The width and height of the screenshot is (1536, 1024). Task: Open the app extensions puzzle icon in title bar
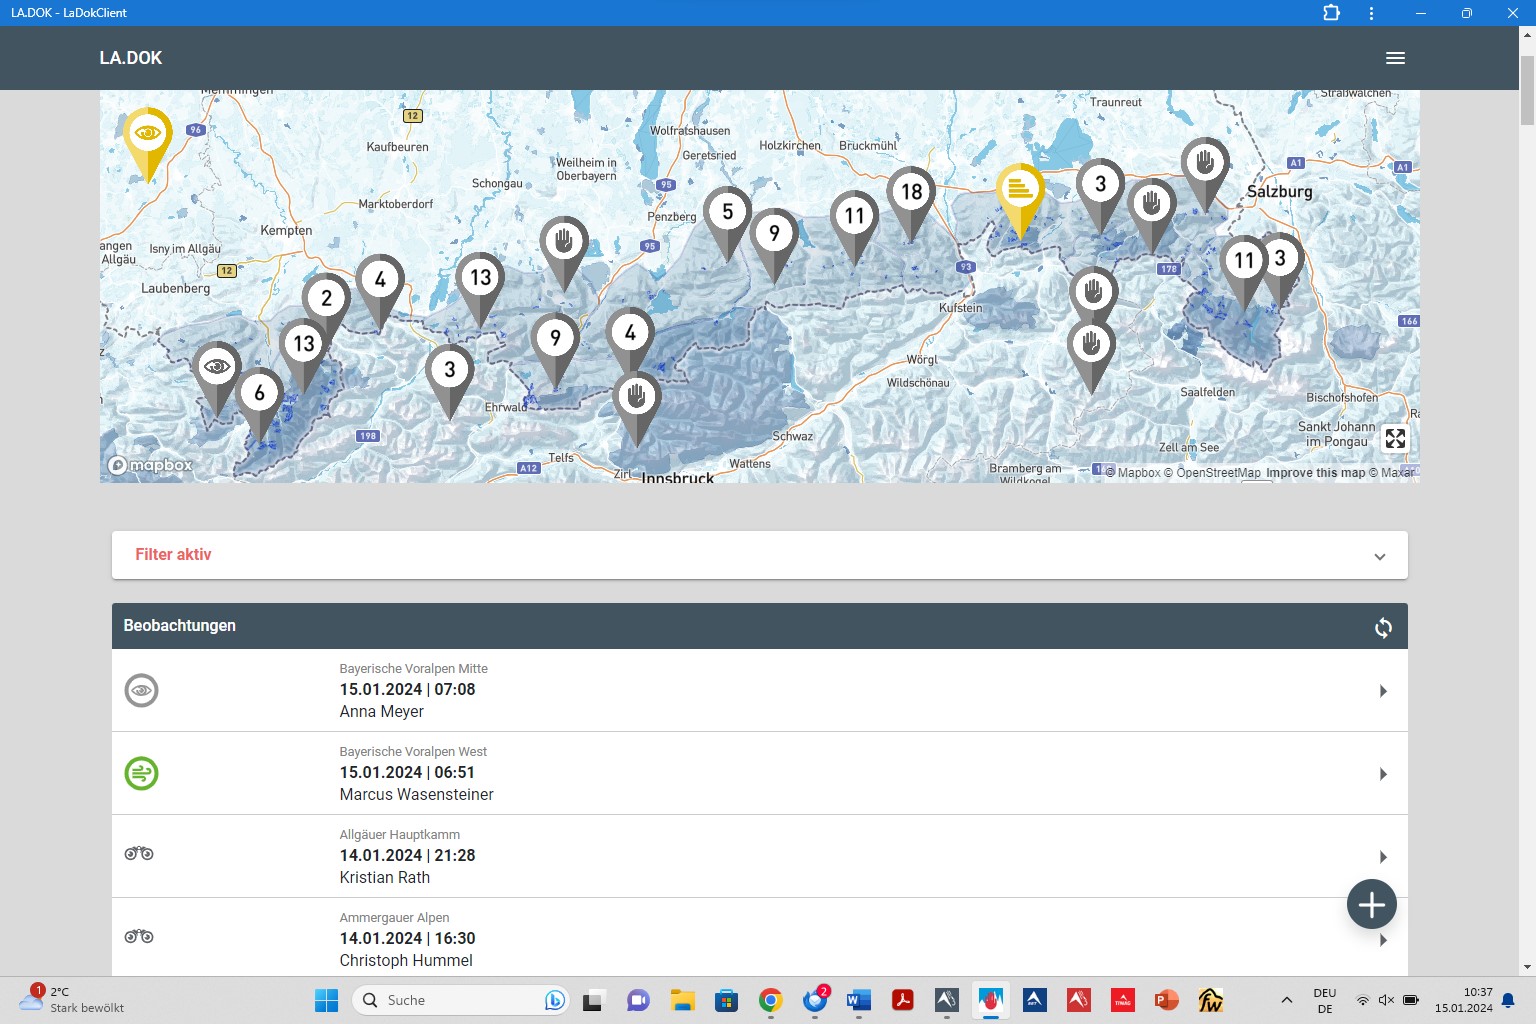pyautogui.click(x=1331, y=13)
